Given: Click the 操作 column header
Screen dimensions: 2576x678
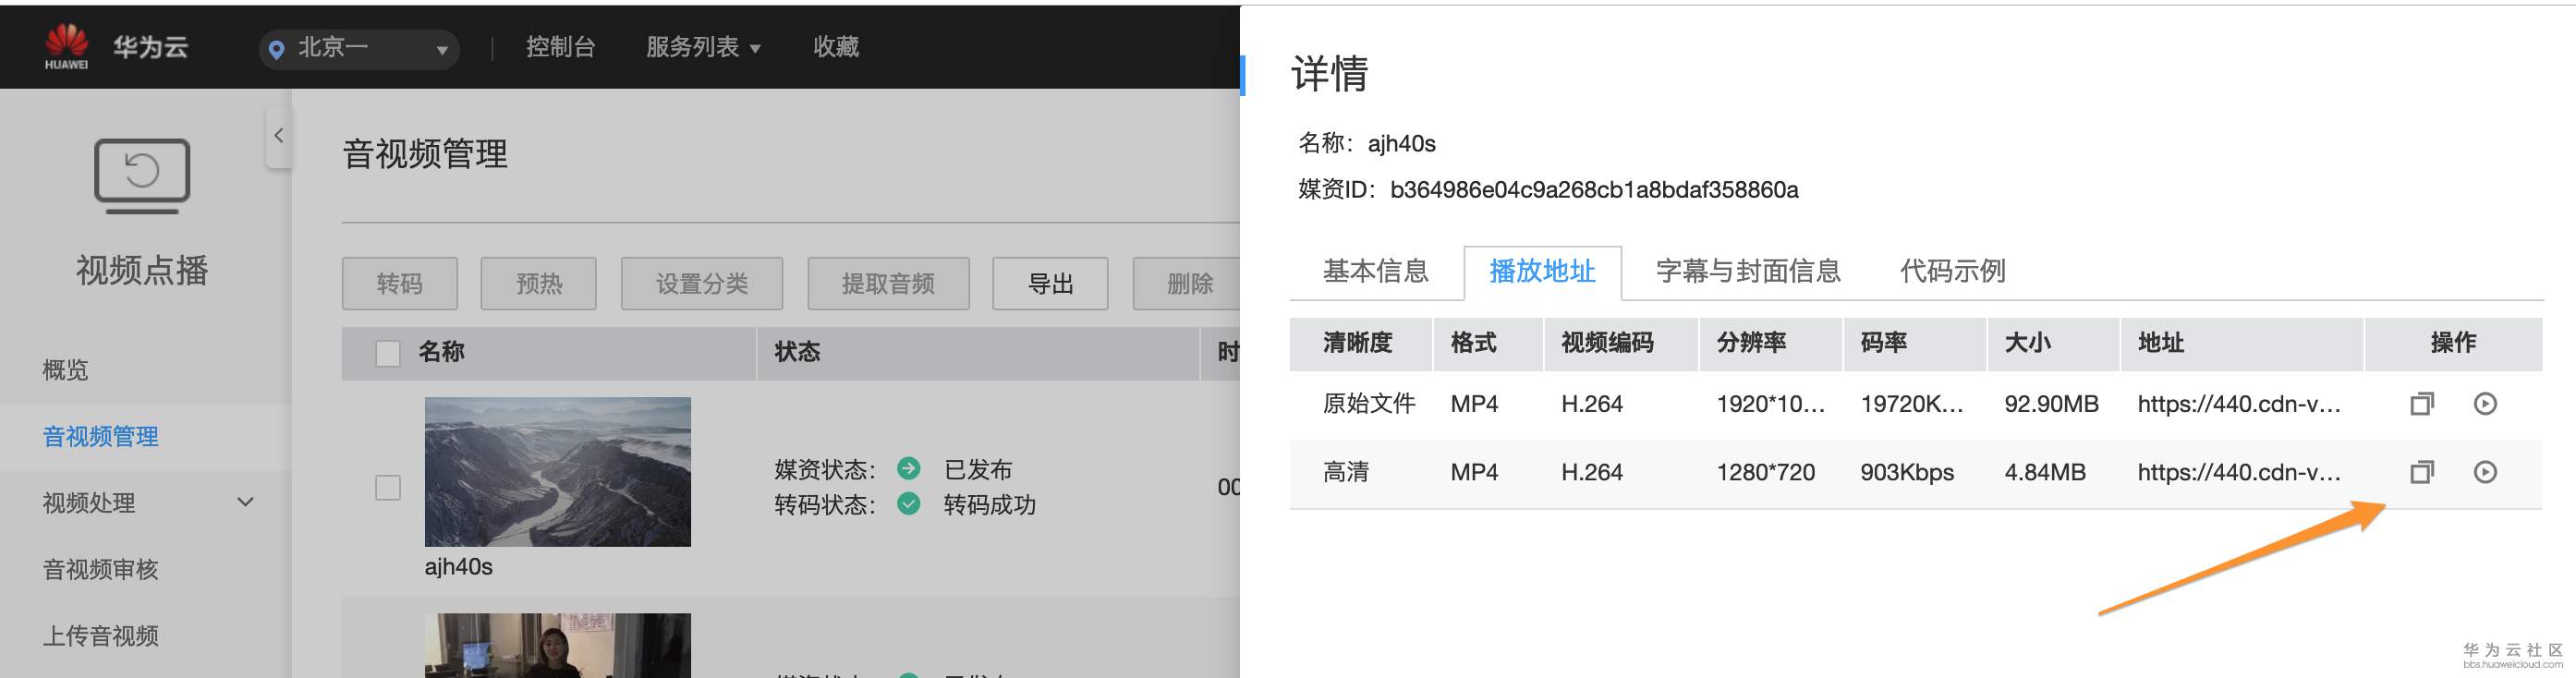Looking at the screenshot, I should click(2453, 343).
